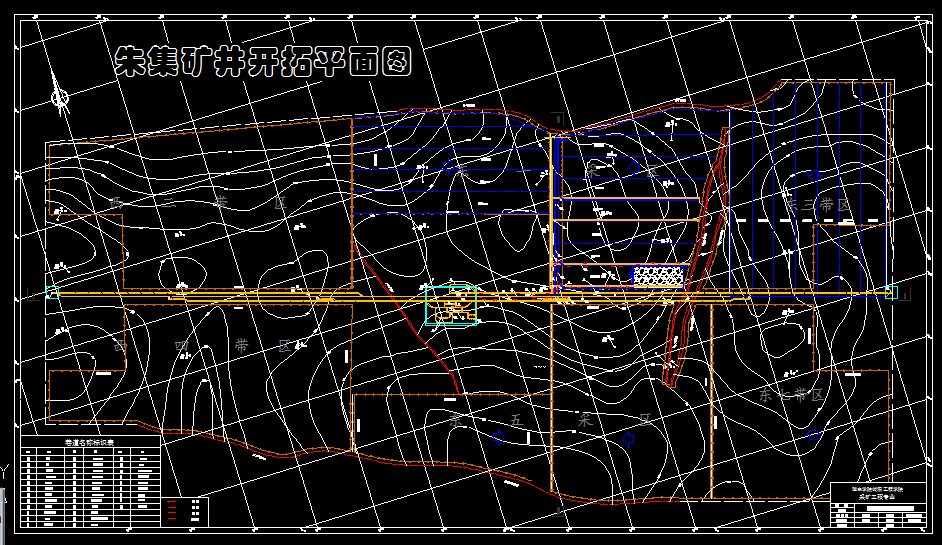Select the cyan square at the roadway's west end
This screenshot has height=545, width=942.
click(52, 292)
